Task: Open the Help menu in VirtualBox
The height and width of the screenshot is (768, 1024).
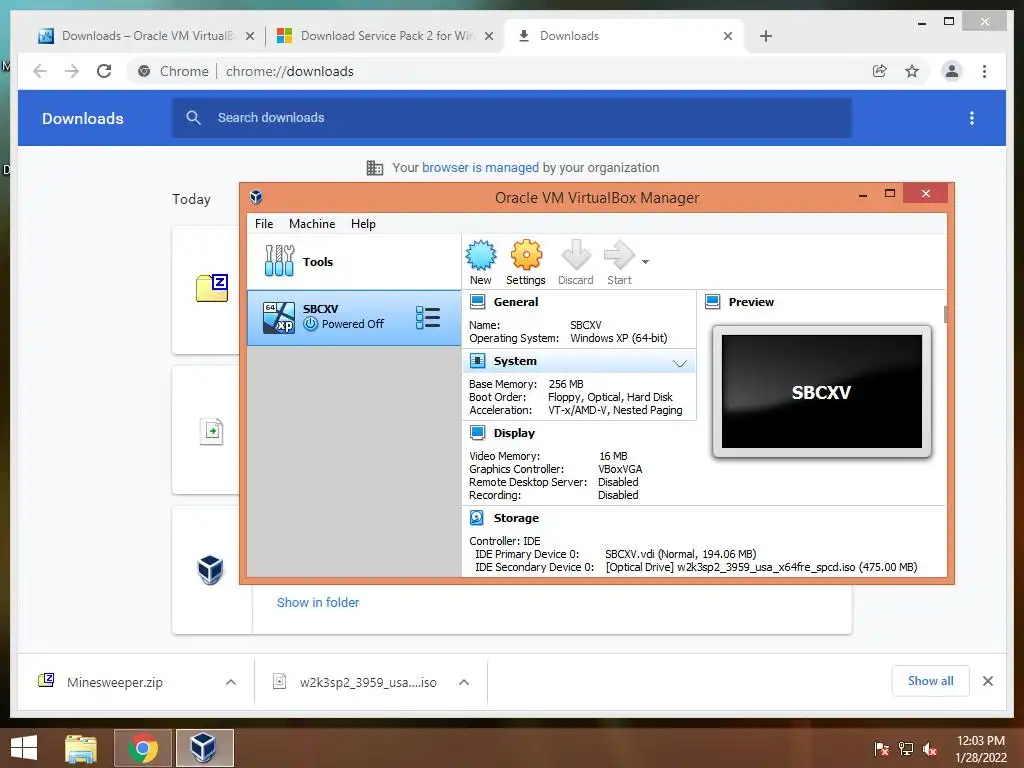Action: pyautogui.click(x=363, y=223)
